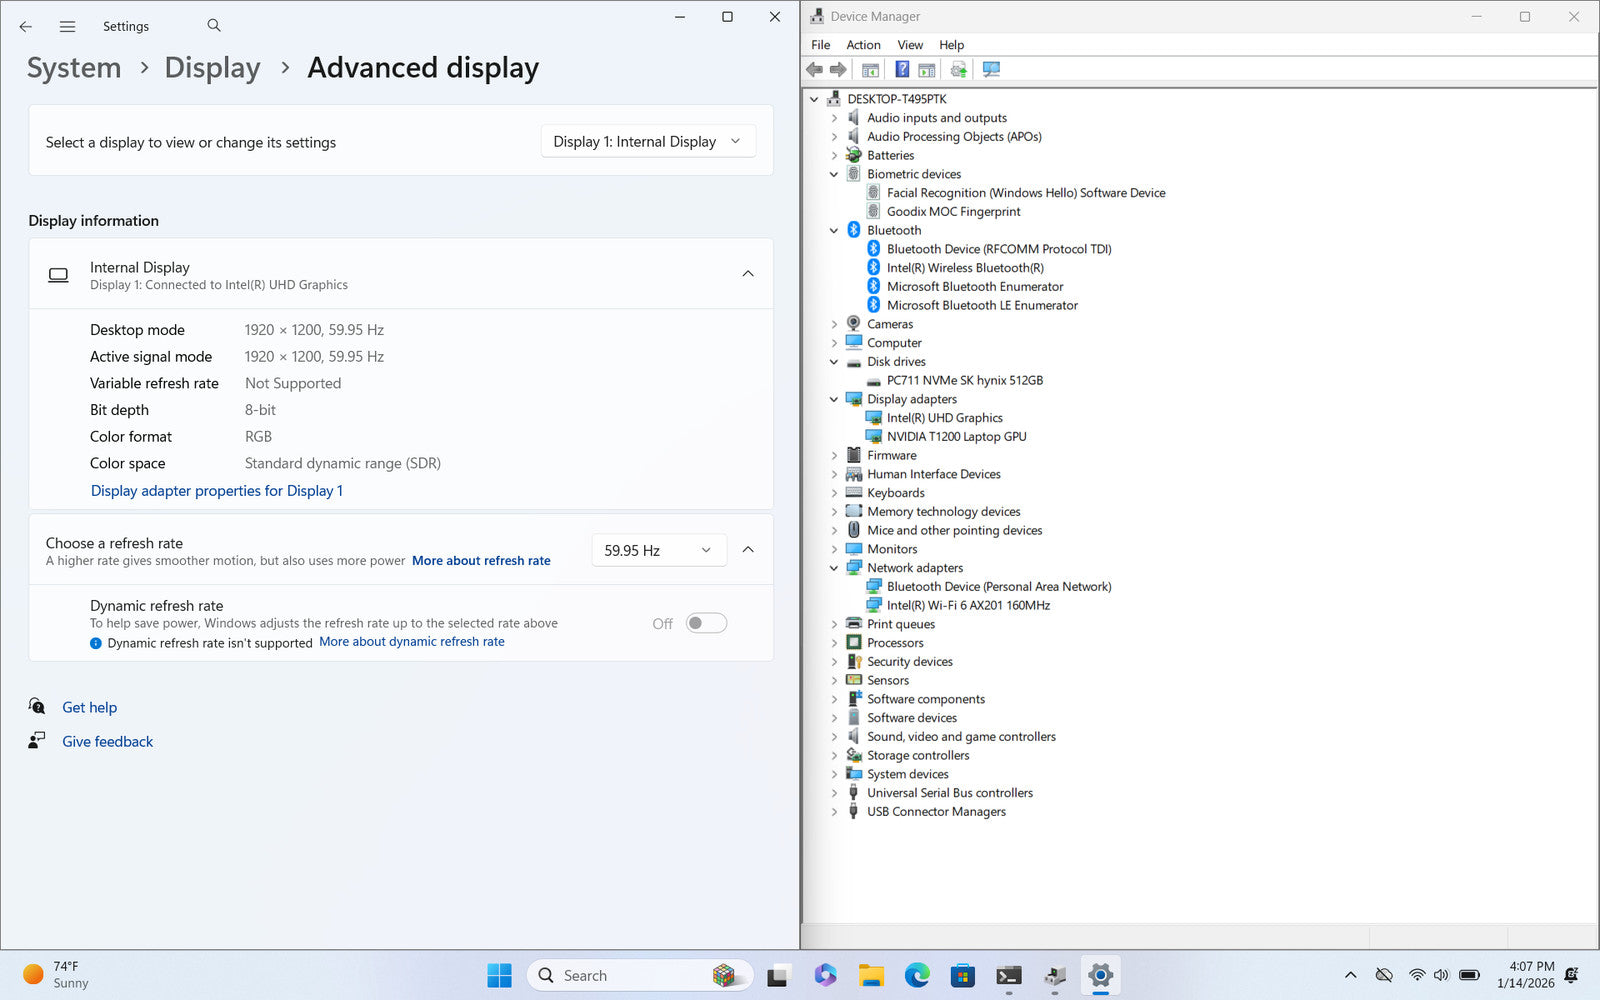The image size is (1600, 1000).
Task: Collapse the Internal Display information section
Action: coord(747,274)
